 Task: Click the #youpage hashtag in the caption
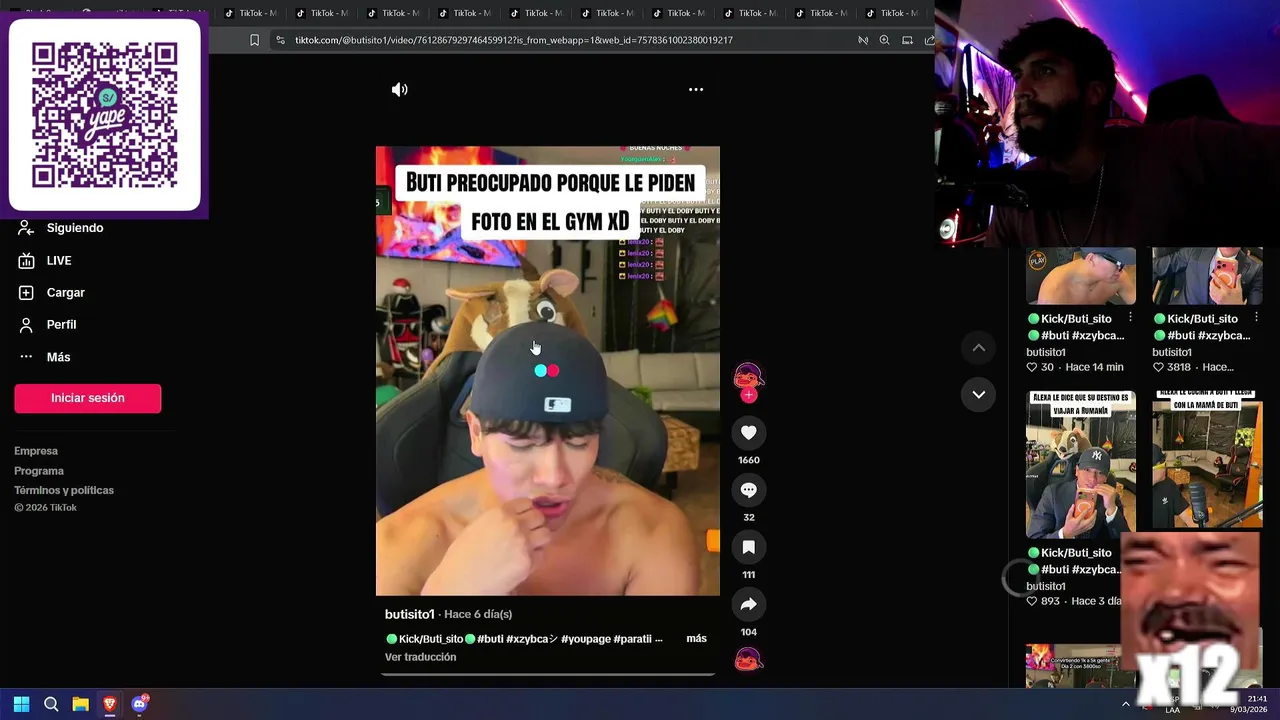point(586,639)
